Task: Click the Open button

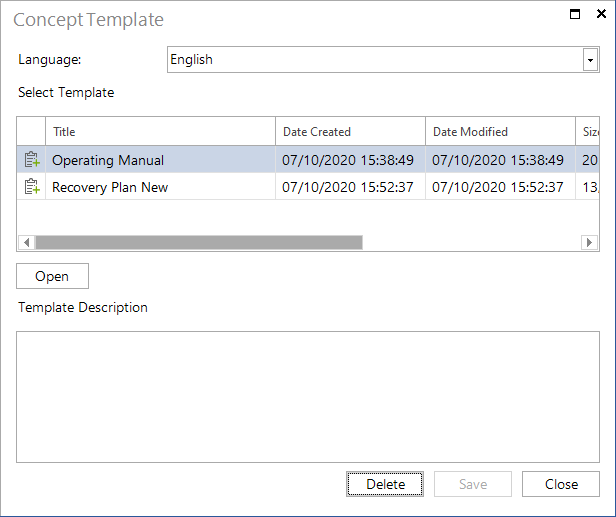Action: 52,276
